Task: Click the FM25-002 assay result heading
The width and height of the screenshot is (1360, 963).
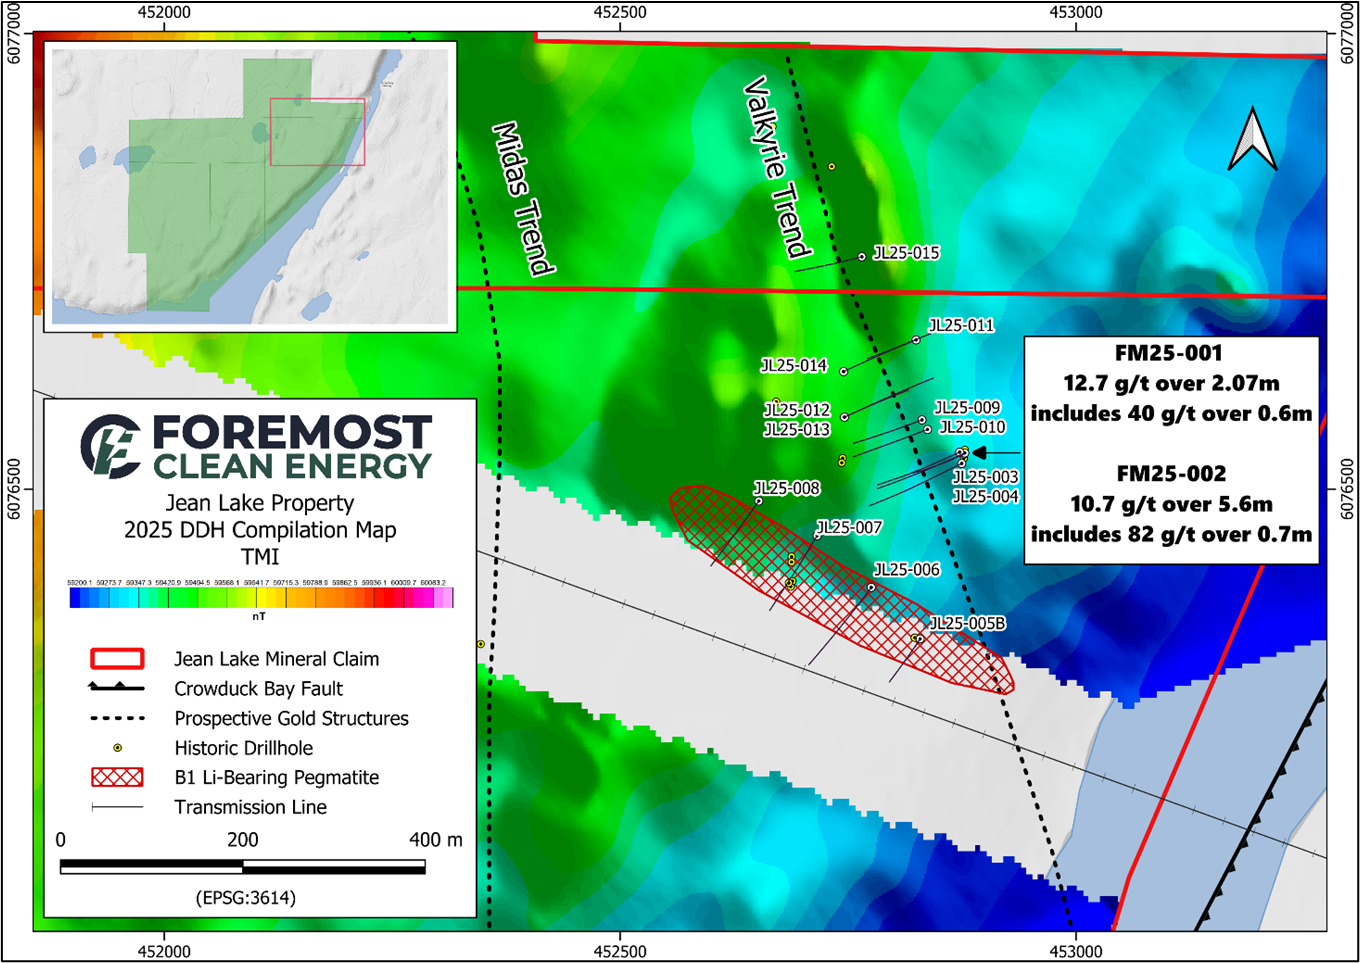Action: click(x=1171, y=474)
